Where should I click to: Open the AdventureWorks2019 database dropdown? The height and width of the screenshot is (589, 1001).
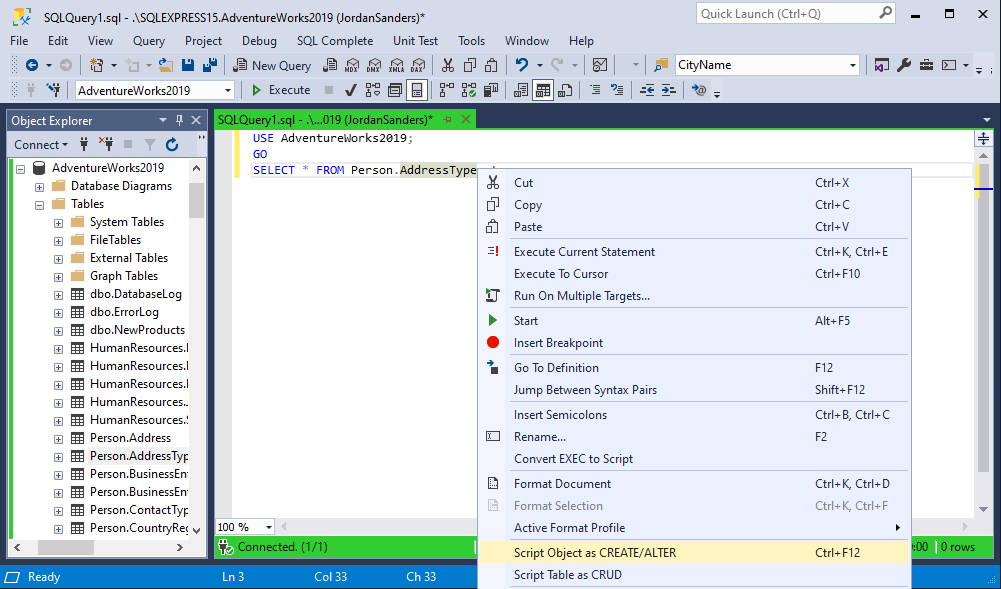coord(227,91)
